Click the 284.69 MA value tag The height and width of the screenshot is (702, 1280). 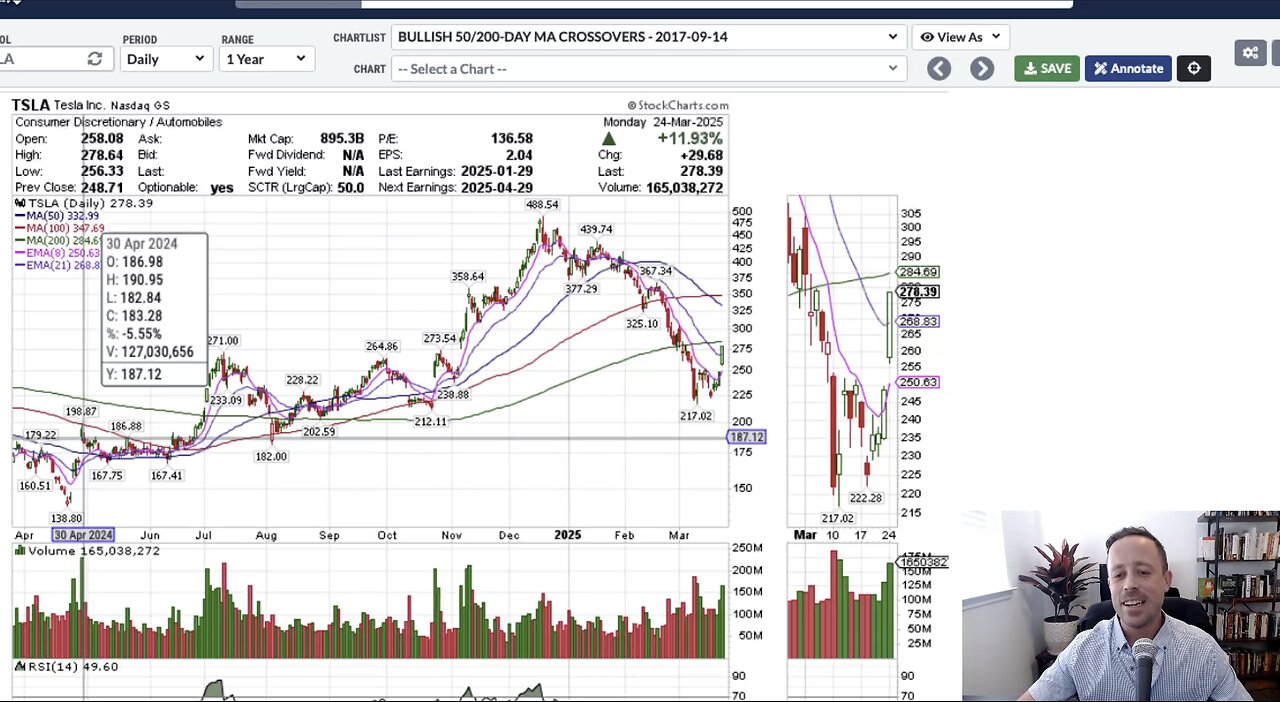(x=919, y=272)
